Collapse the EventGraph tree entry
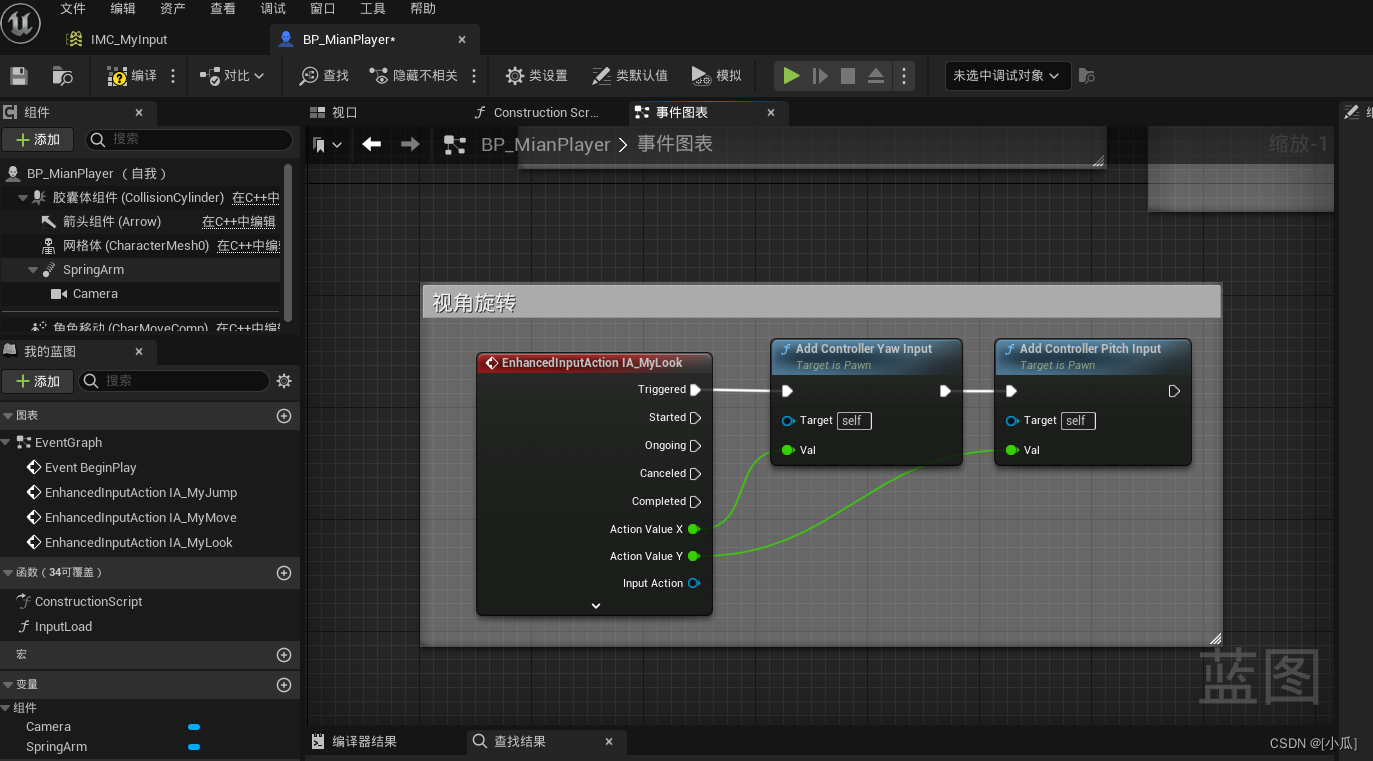 [x=6, y=443]
